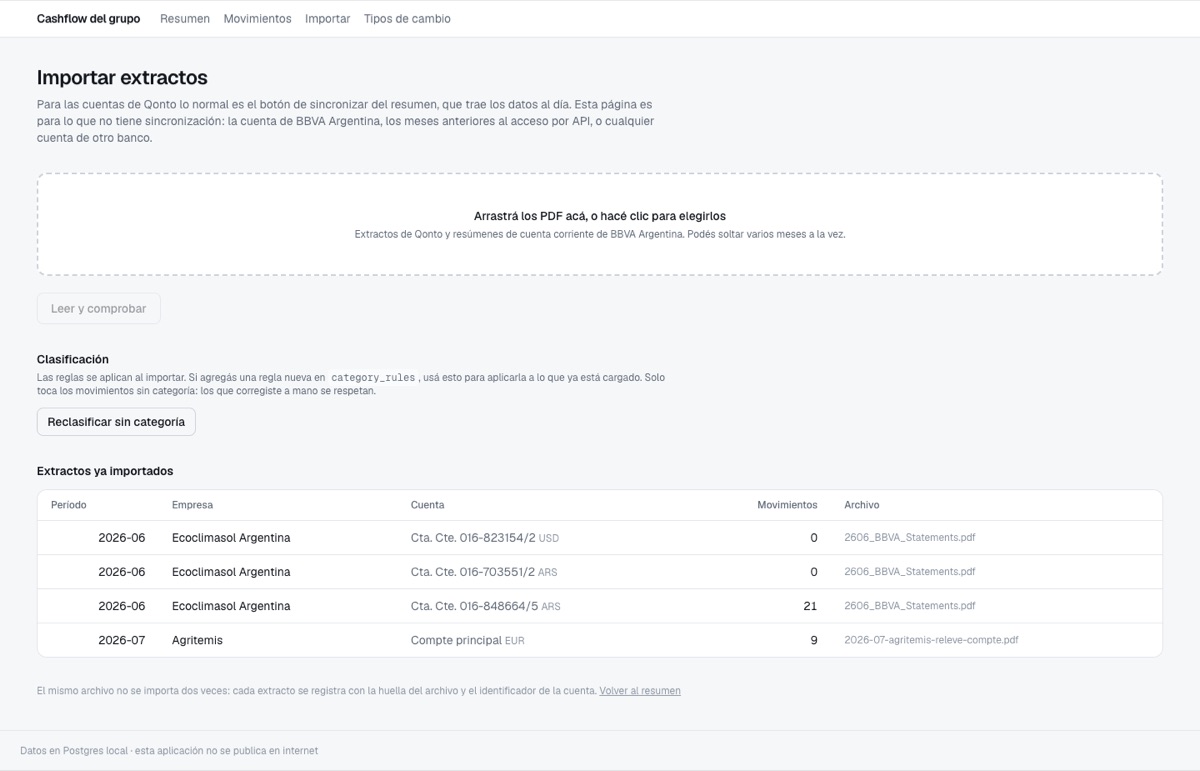Viewport: 1200px width, 771px height.
Task: Select the Importar tab
Action: tap(327, 19)
